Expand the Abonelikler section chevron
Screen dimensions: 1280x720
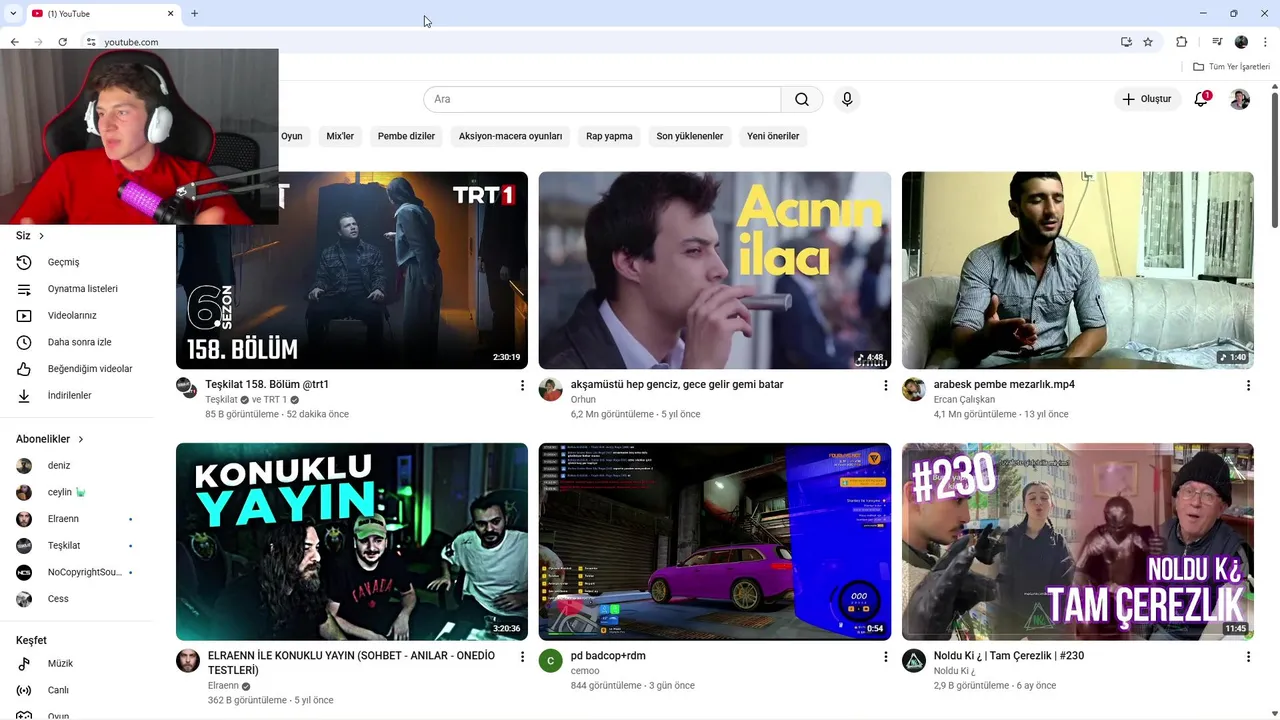81,439
